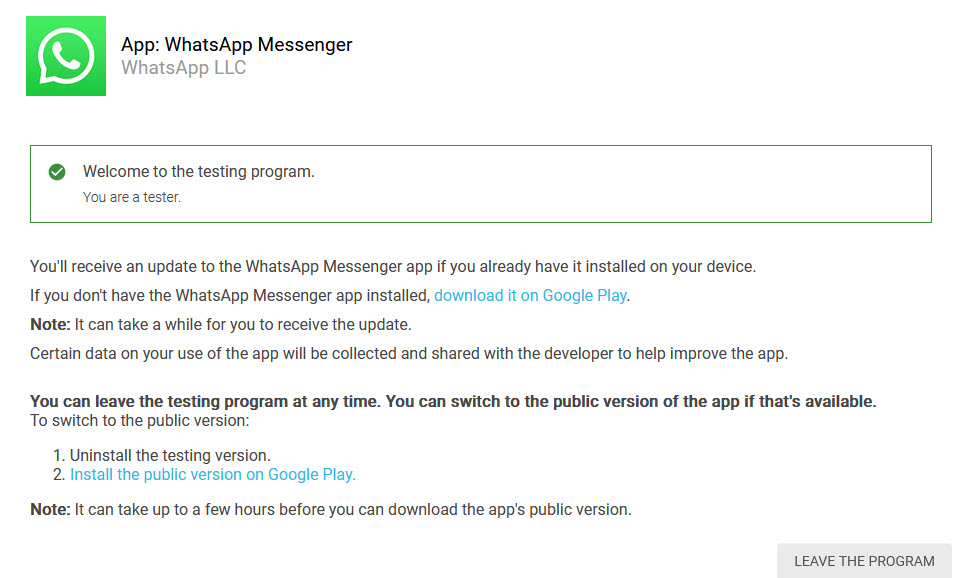Open the 'download it on Google Play' link
The height and width of the screenshot is (578, 968).
coord(530,296)
